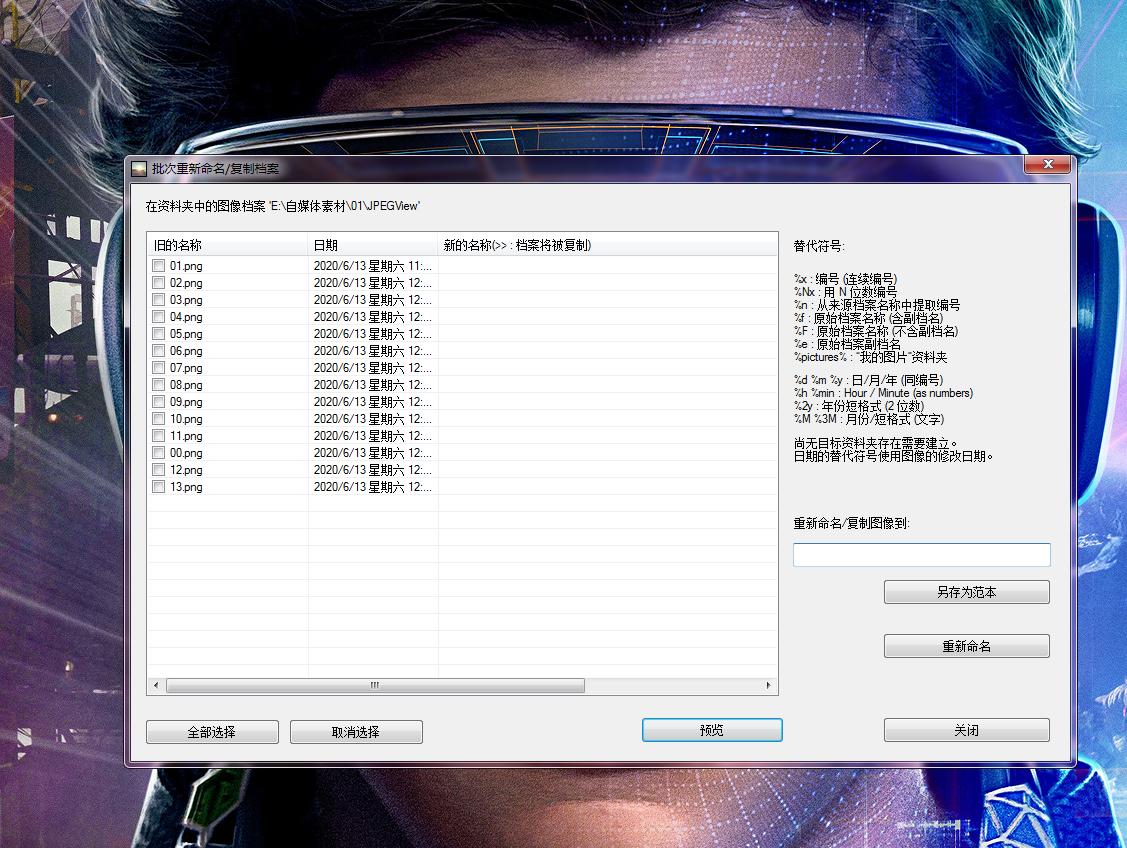Check the checkbox beside 13.png
This screenshot has width=1127, height=848.
coord(157,486)
